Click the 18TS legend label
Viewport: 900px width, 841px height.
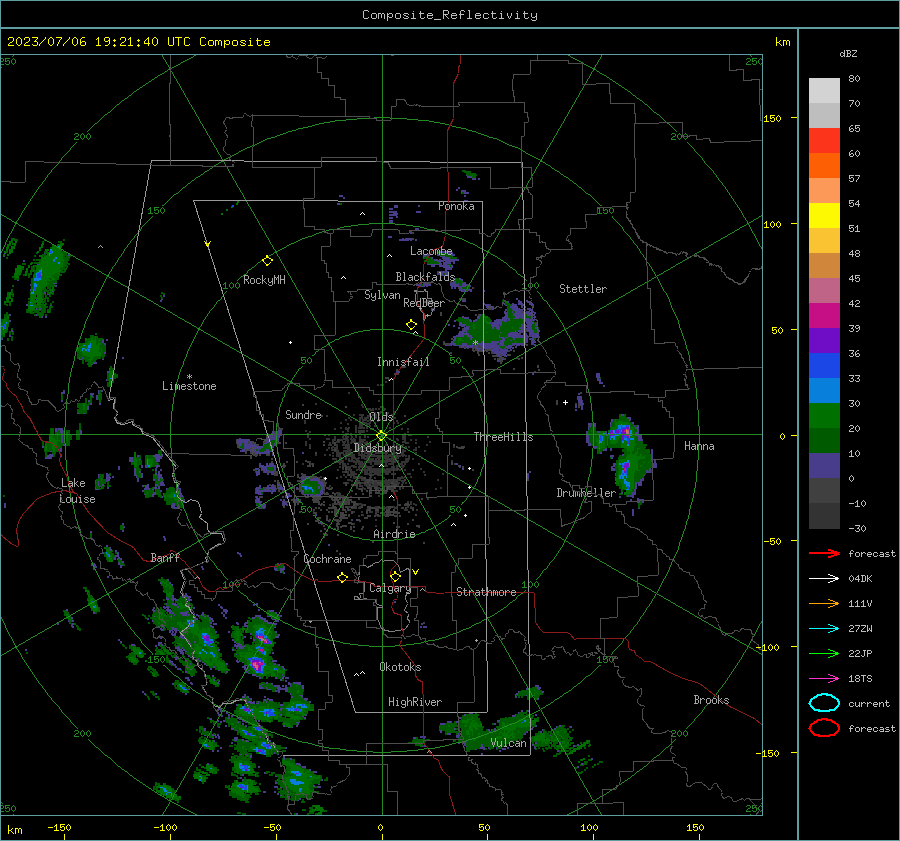pos(860,679)
